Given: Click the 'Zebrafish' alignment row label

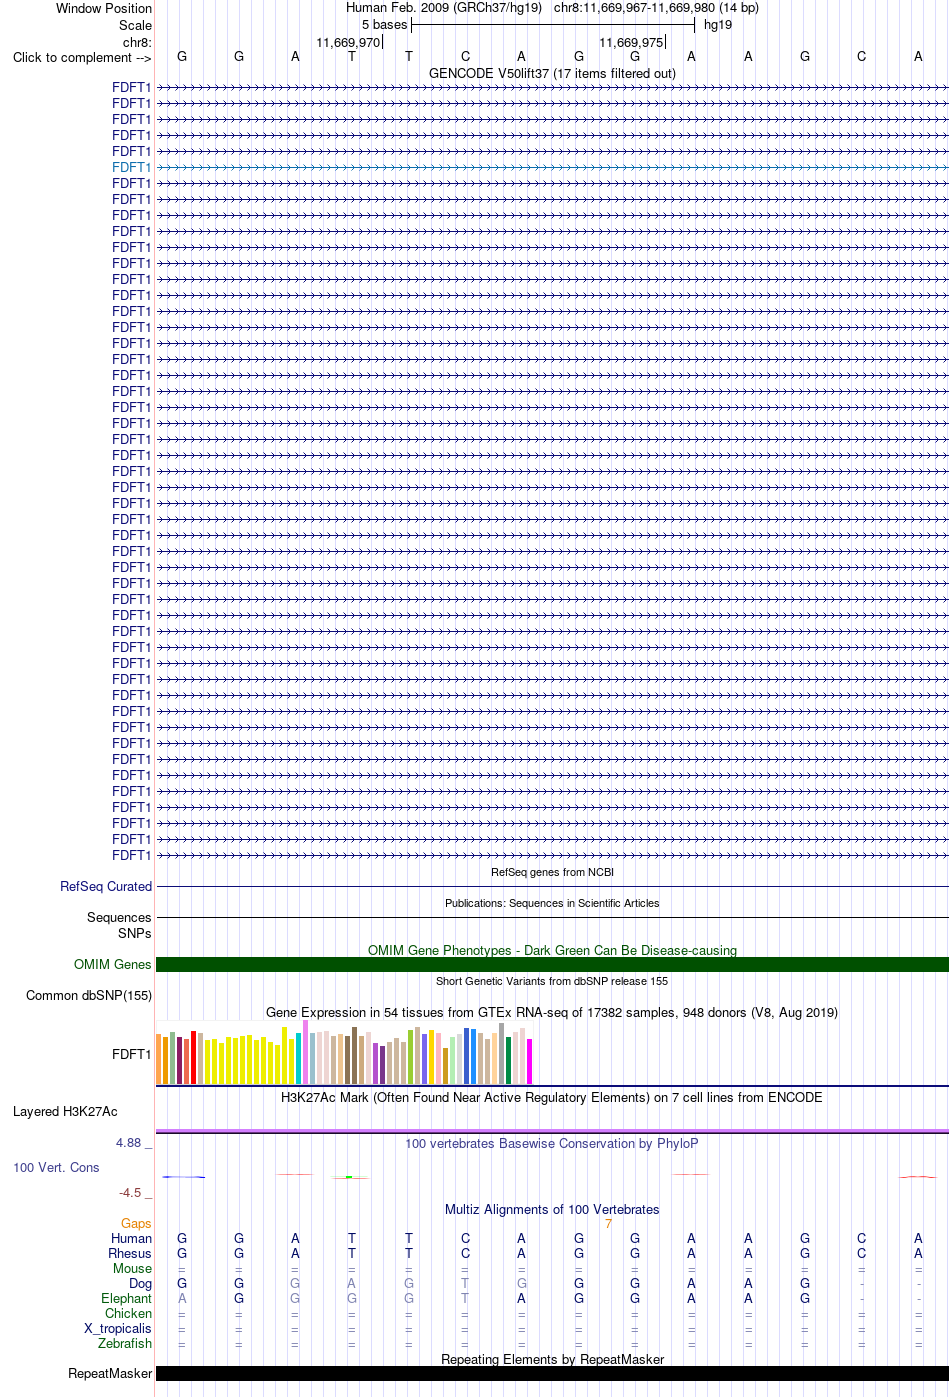Looking at the screenshot, I should [x=125, y=1344].
